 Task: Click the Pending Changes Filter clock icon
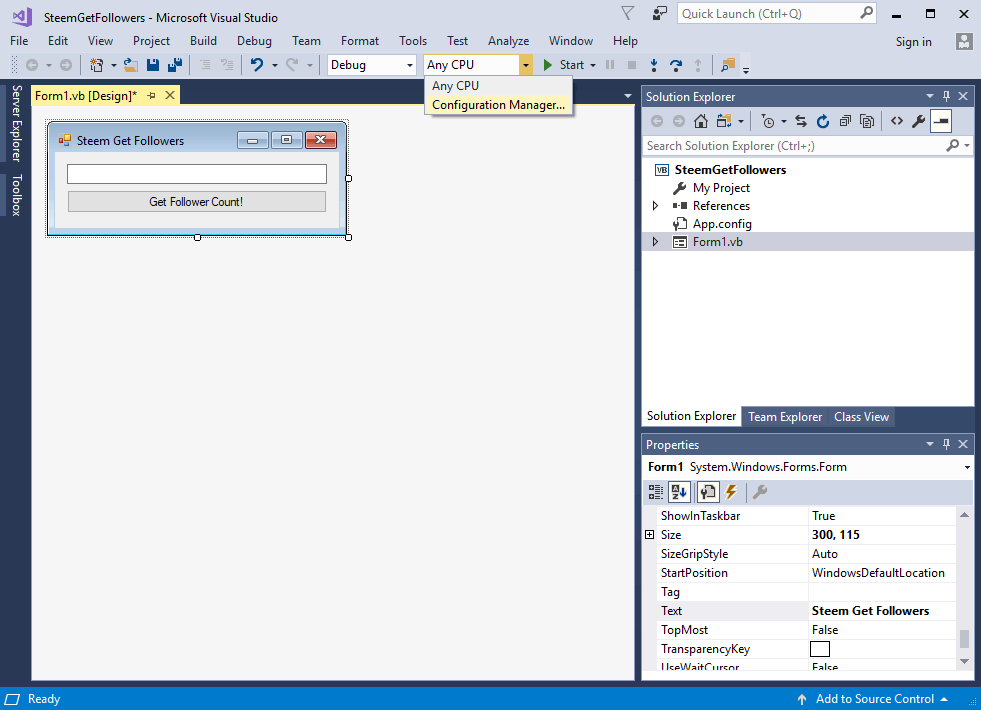pos(768,121)
